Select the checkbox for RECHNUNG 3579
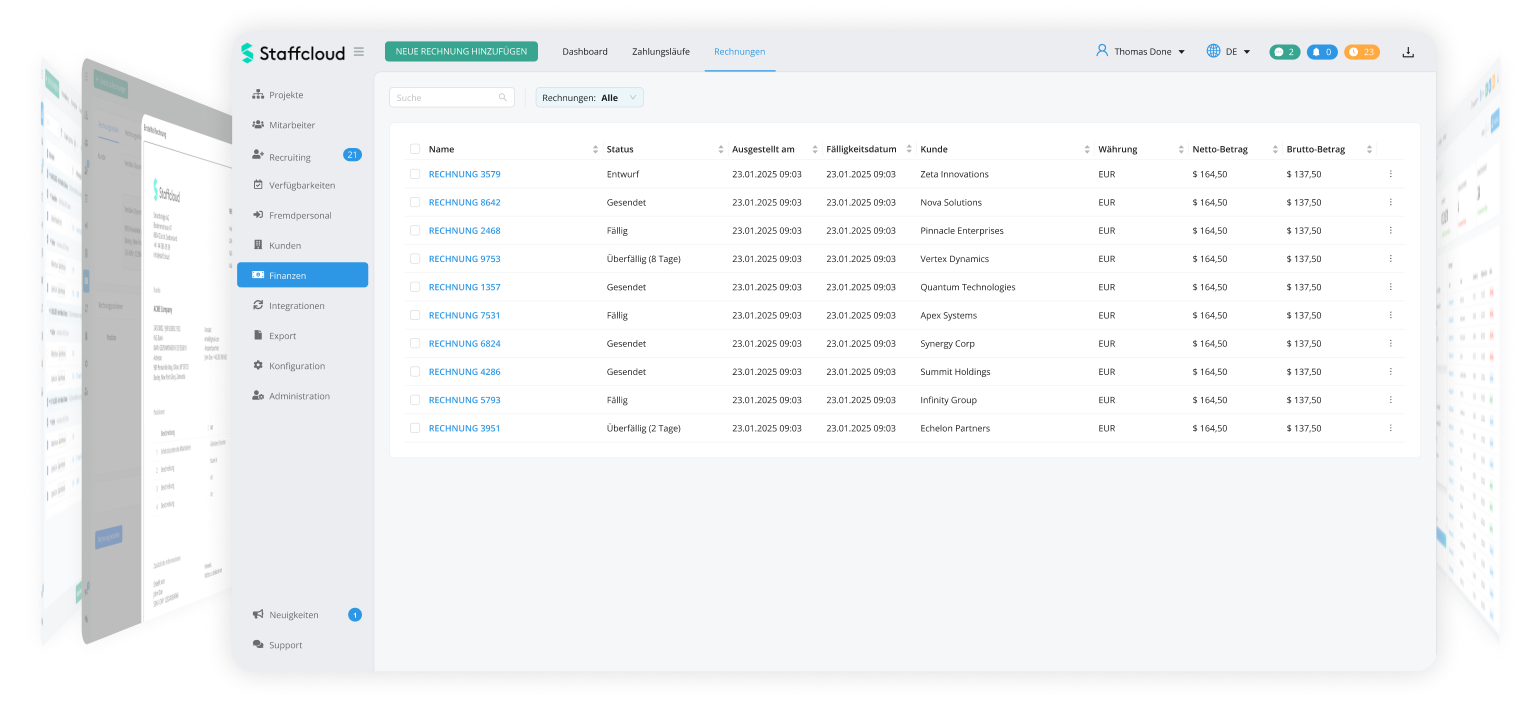Screen dimensions: 1539x703 [x=415, y=174]
